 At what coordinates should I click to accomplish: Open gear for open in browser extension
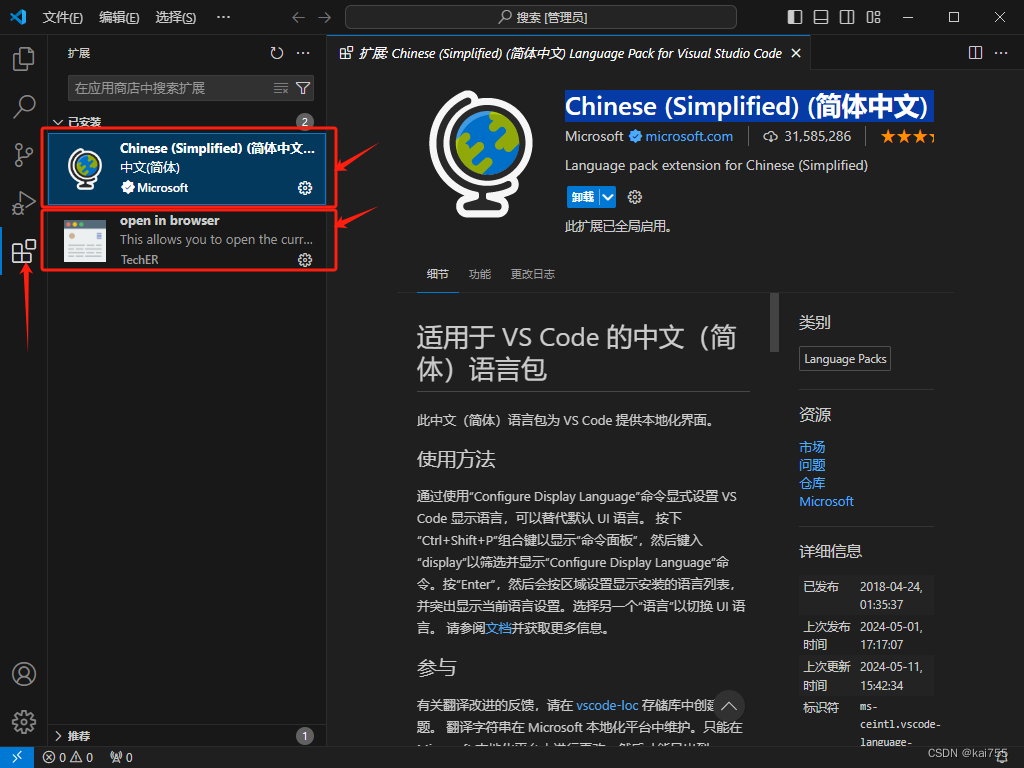pyautogui.click(x=305, y=260)
